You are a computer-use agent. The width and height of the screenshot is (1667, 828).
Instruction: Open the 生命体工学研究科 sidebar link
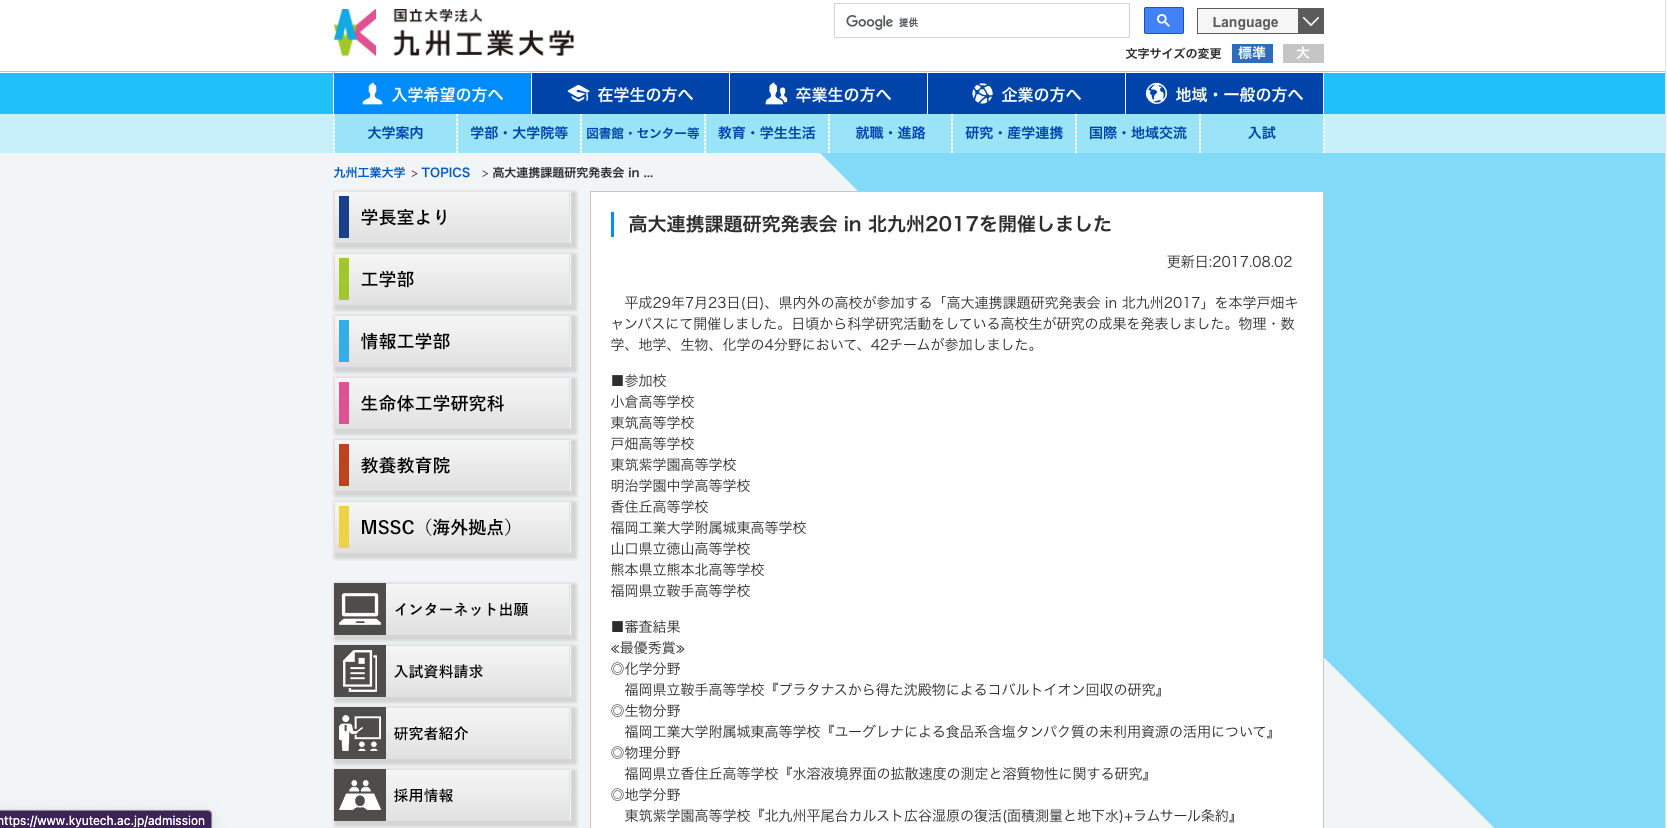tap(455, 404)
